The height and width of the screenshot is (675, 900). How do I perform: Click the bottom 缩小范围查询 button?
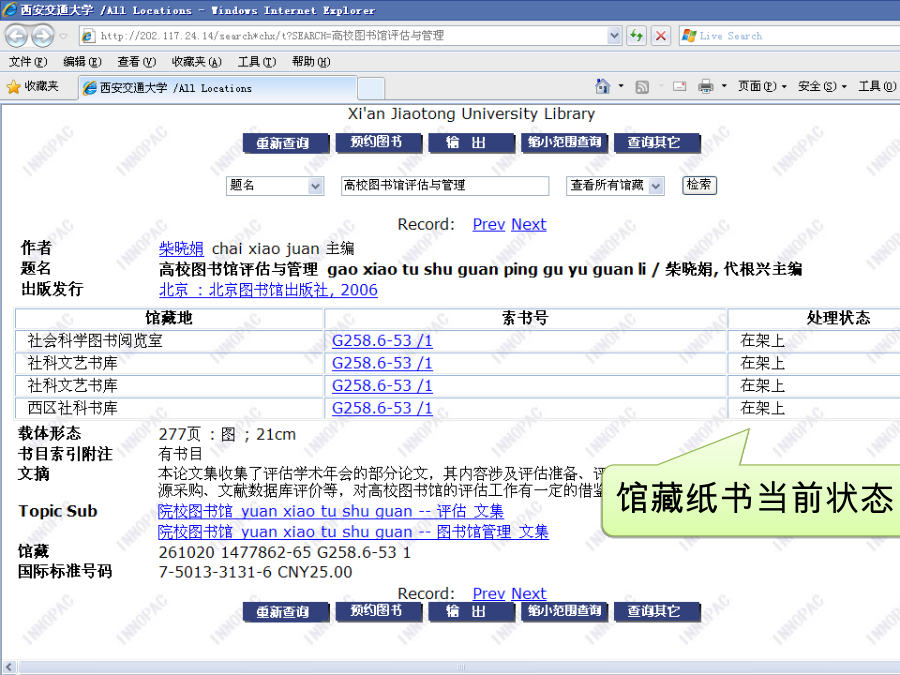click(x=564, y=612)
